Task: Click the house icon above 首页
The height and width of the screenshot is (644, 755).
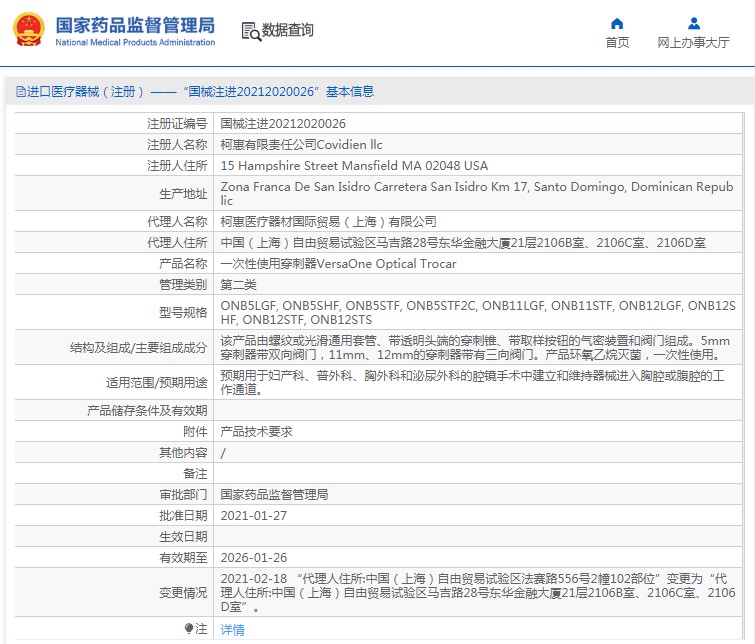Action: tap(617, 23)
